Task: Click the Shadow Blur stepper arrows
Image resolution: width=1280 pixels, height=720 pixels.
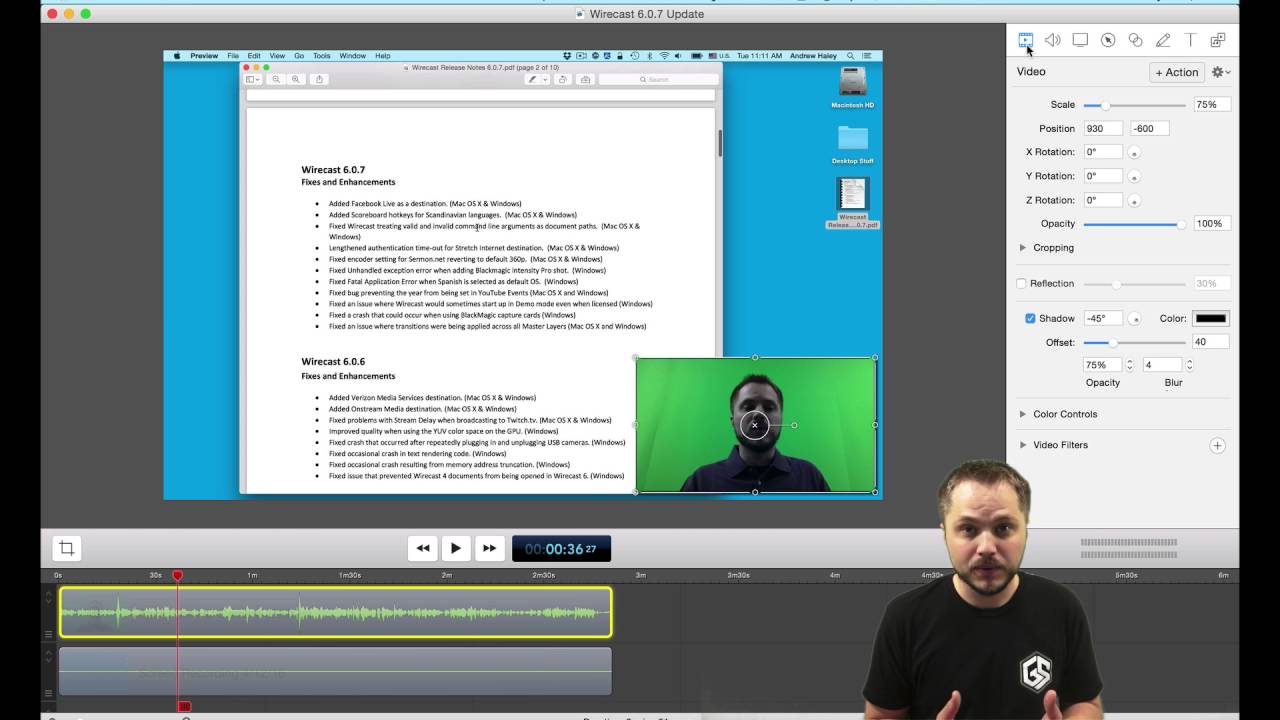Action: pyautogui.click(x=1189, y=365)
